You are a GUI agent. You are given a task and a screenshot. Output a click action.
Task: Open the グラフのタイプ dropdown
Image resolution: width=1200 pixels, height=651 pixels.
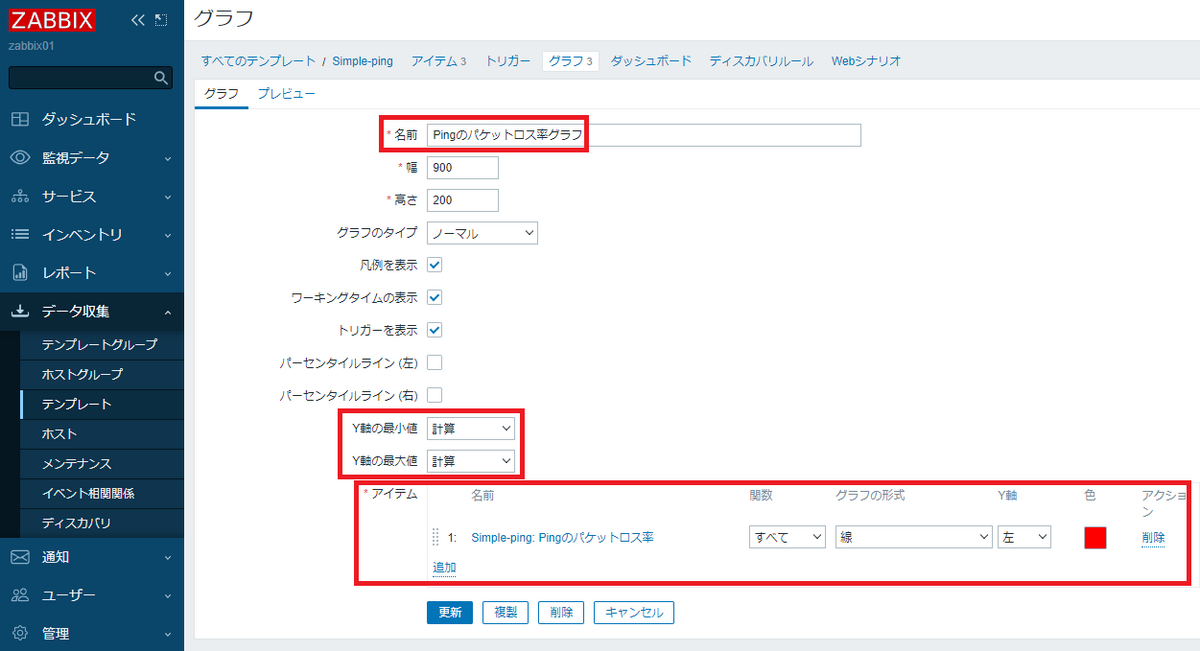(482, 232)
